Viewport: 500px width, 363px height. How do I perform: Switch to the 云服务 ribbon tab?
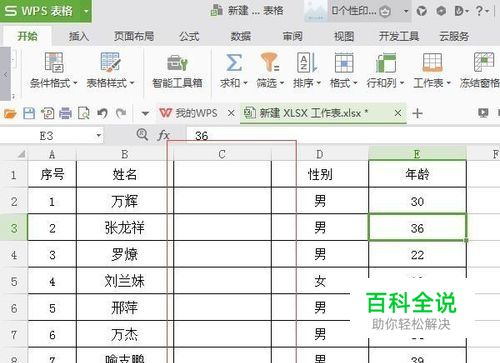click(454, 36)
